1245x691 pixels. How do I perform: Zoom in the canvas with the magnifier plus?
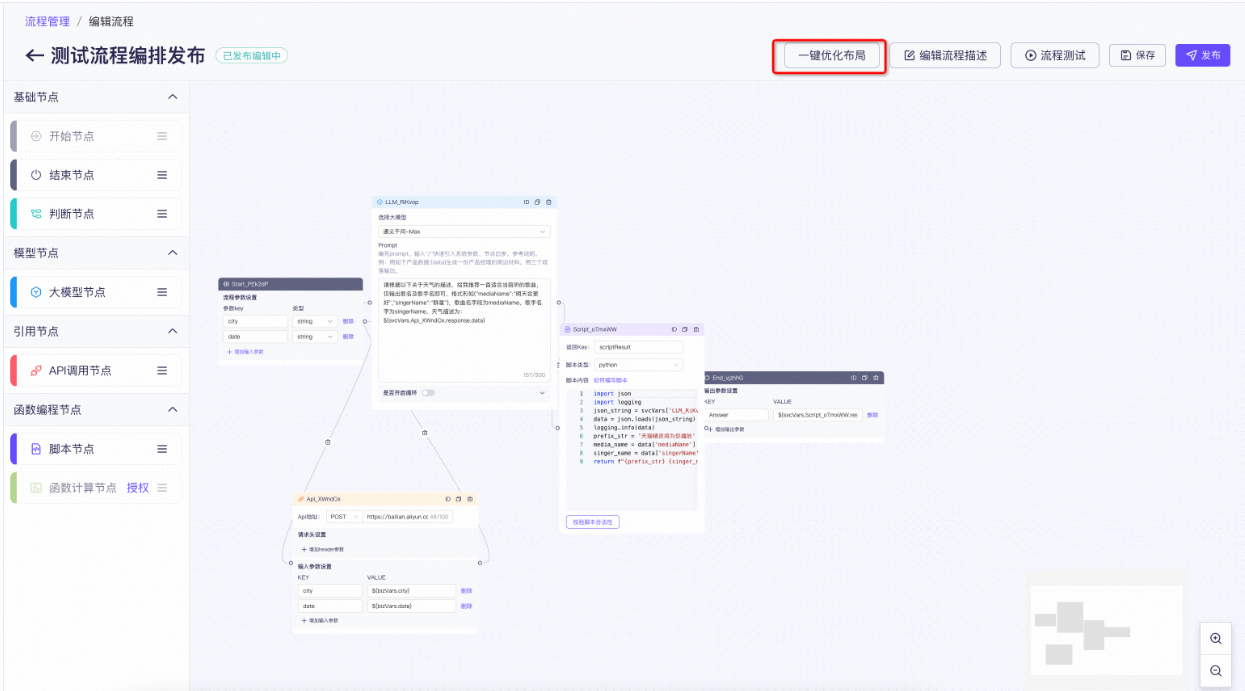[x=1216, y=638]
